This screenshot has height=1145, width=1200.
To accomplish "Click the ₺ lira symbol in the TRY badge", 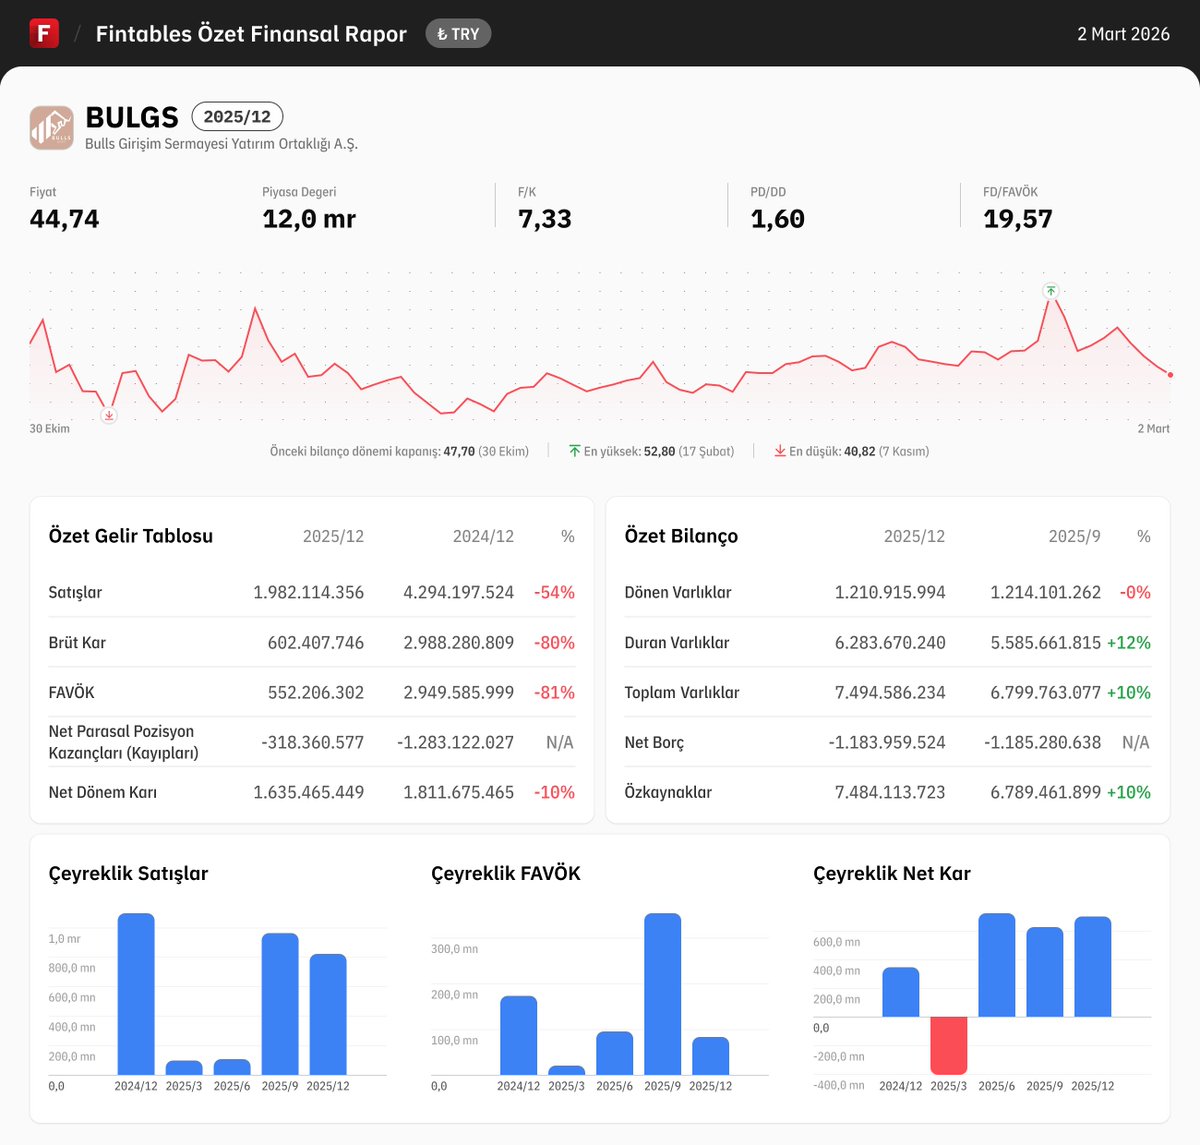I will [x=444, y=33].
